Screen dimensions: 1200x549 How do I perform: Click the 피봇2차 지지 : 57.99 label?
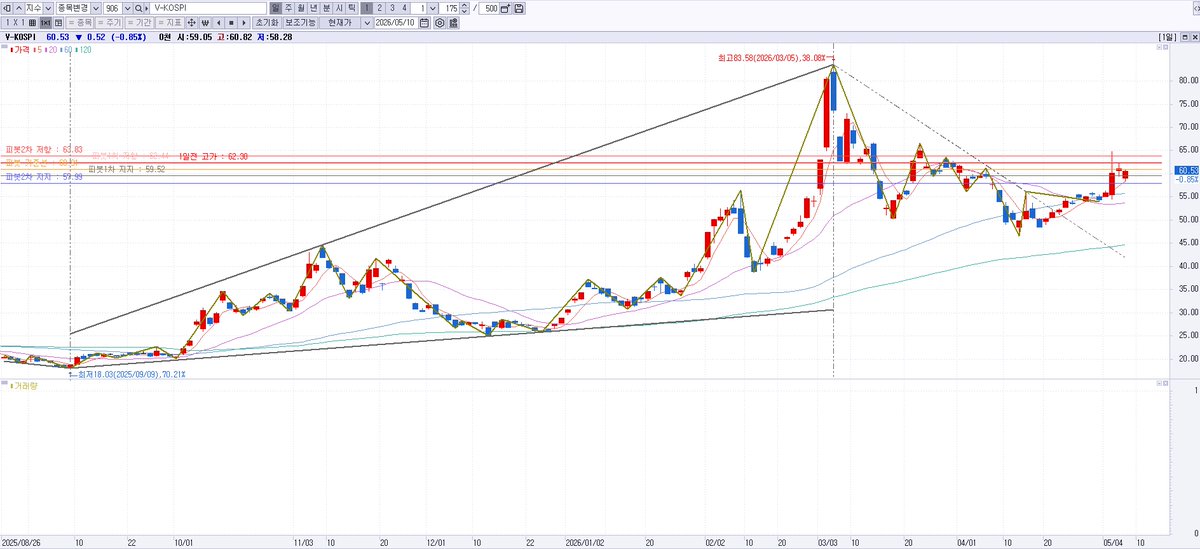43,177
